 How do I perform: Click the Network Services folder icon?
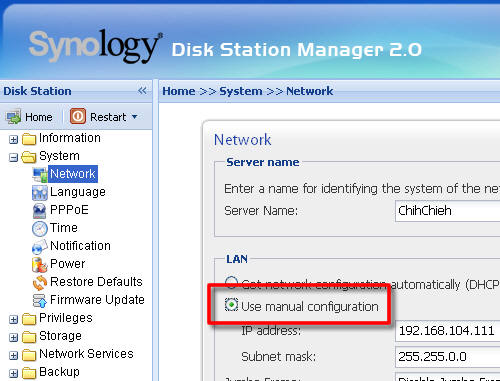click(x=29, y=355)
